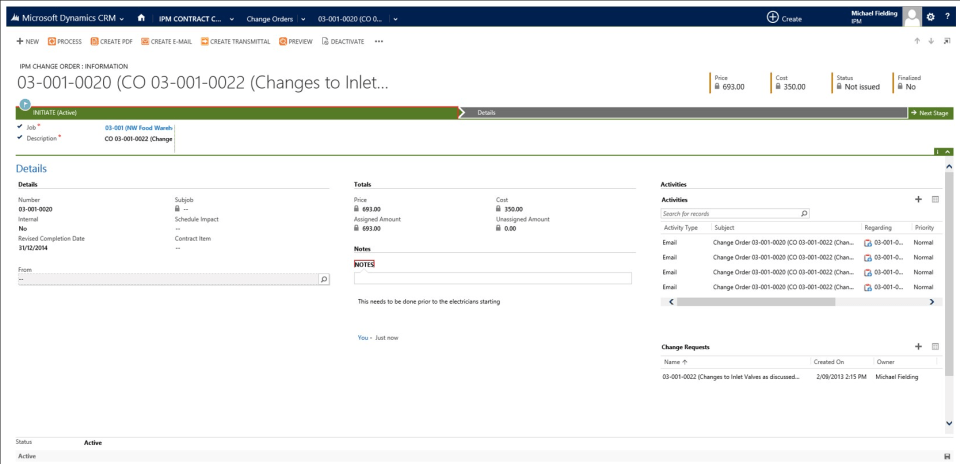Click CREATE TRANSMITTAL command
The image size is (960, 464).
pyautogui.click(x=235, y=42)
